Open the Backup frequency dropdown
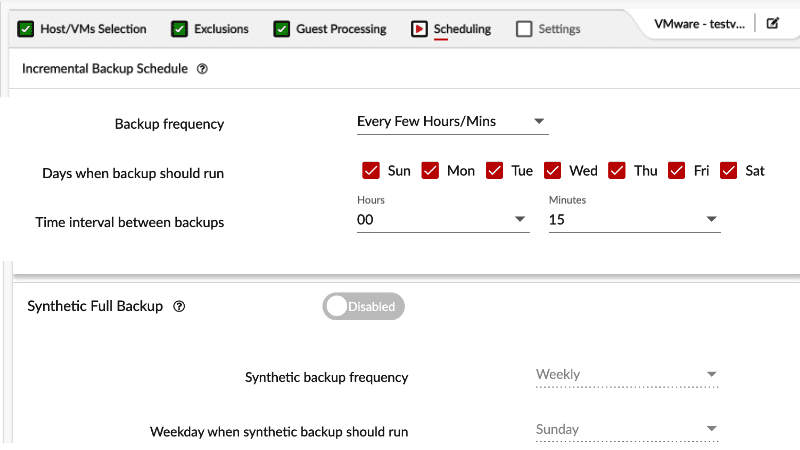This screenshot has width=800, height=450. (x=453, y=122)
